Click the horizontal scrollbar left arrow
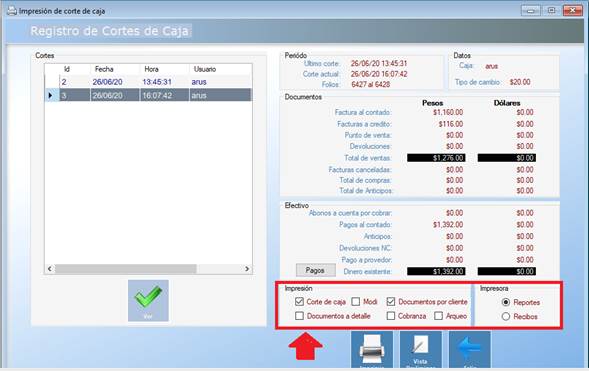Image resolution: width=589 pixels, height=371 pixels. 50,269
